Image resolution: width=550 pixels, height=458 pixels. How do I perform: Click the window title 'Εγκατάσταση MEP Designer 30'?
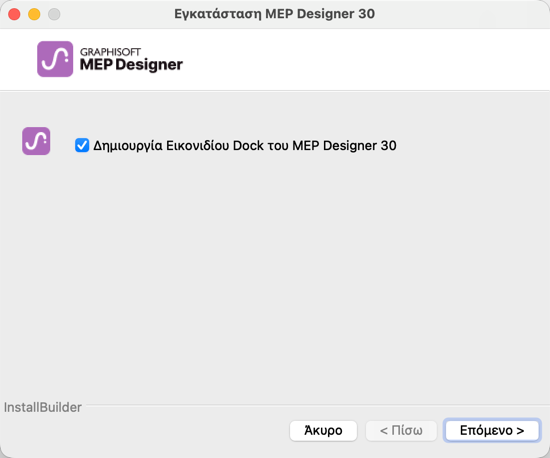275,14
